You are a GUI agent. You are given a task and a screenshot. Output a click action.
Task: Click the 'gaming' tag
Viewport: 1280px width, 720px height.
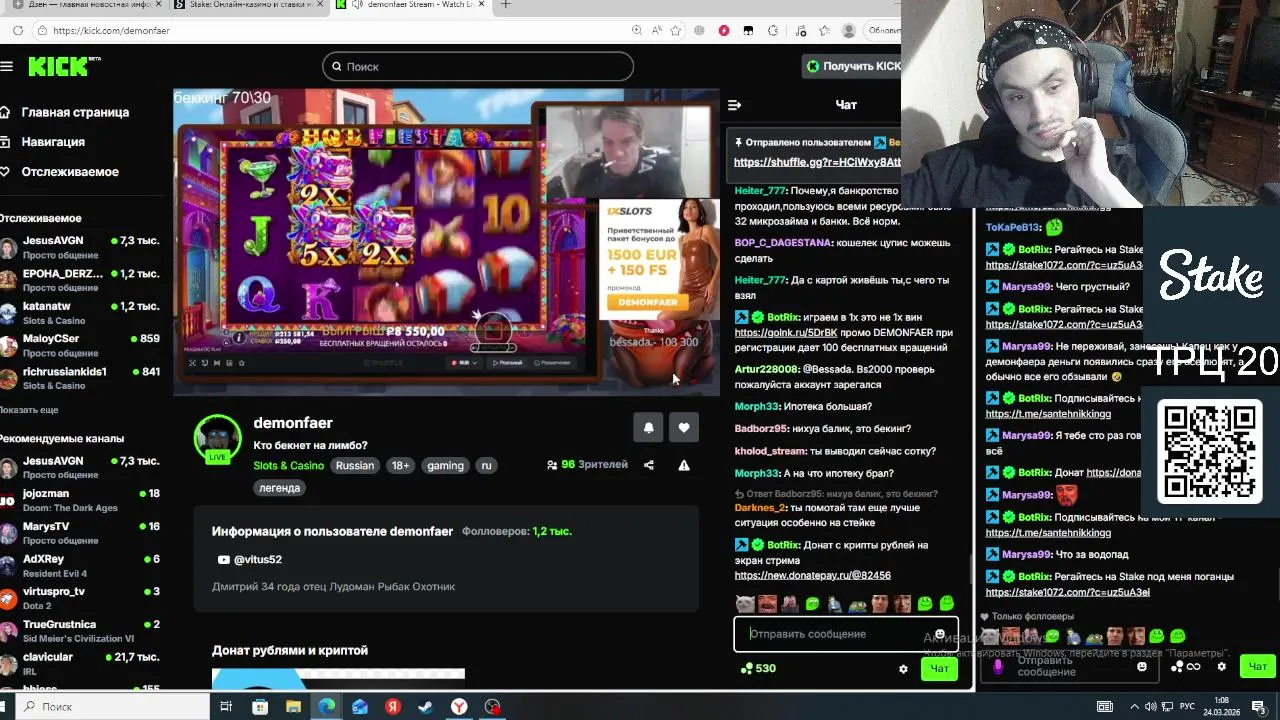click(445, 466)
